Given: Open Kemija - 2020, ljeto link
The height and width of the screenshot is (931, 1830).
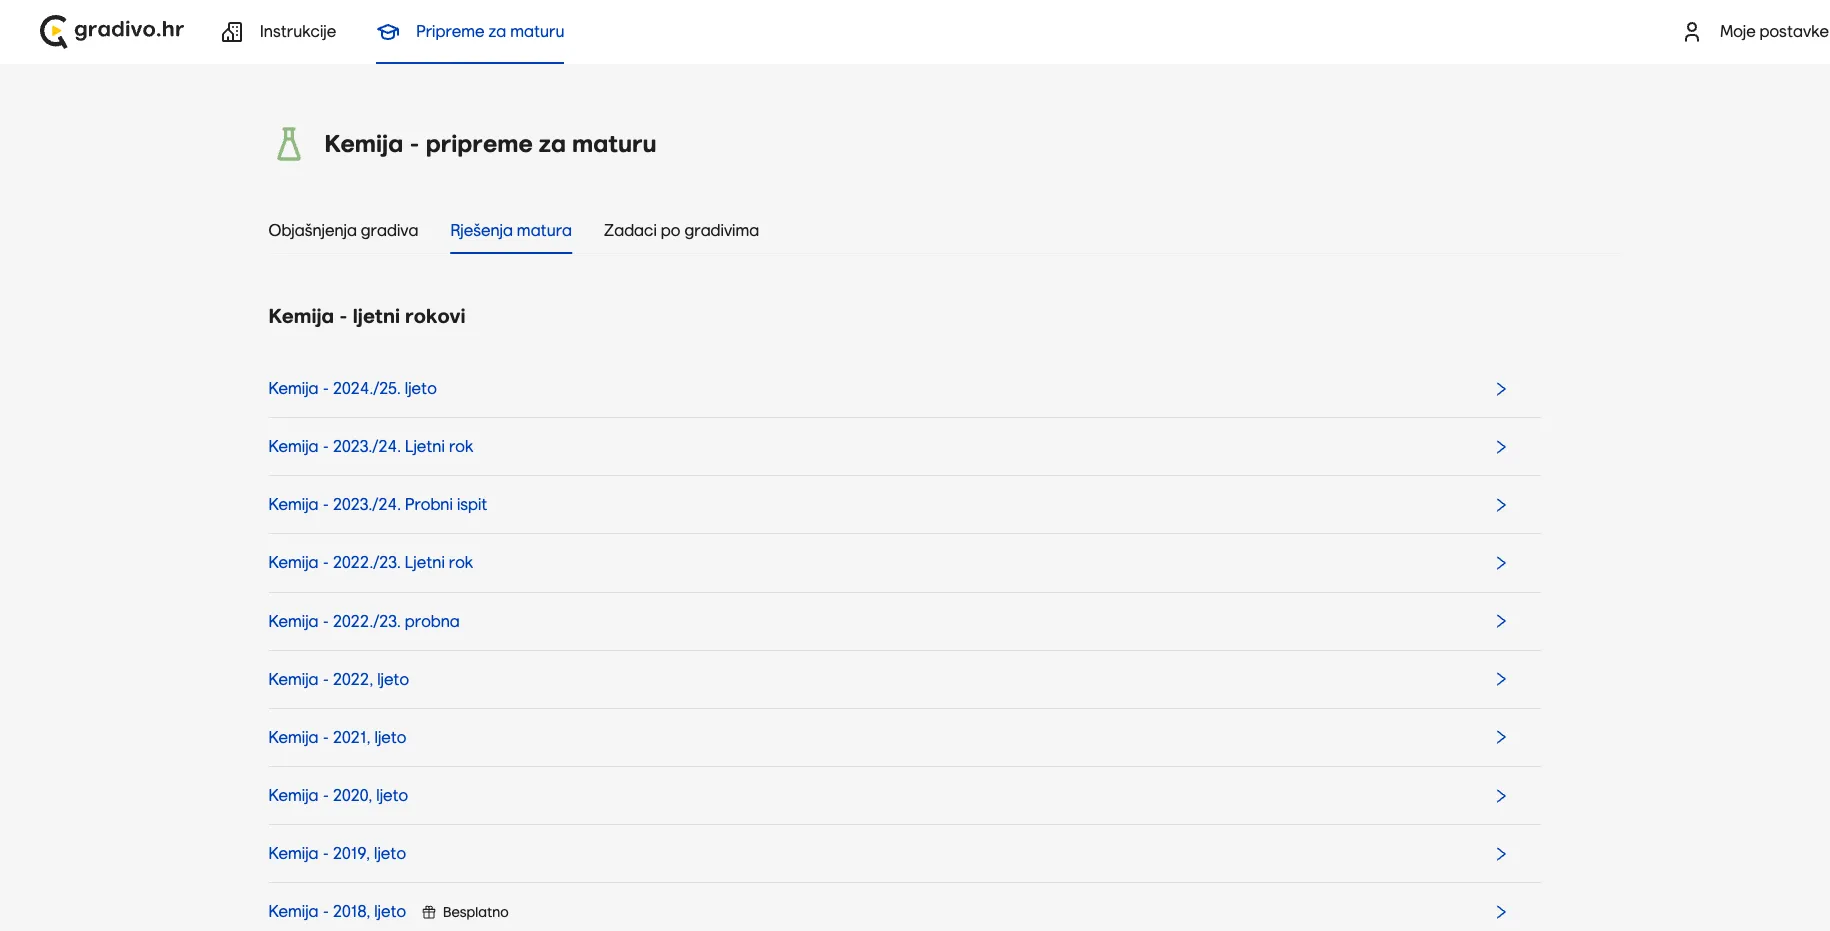Looking at the screenshot, I should pos(338,795).
